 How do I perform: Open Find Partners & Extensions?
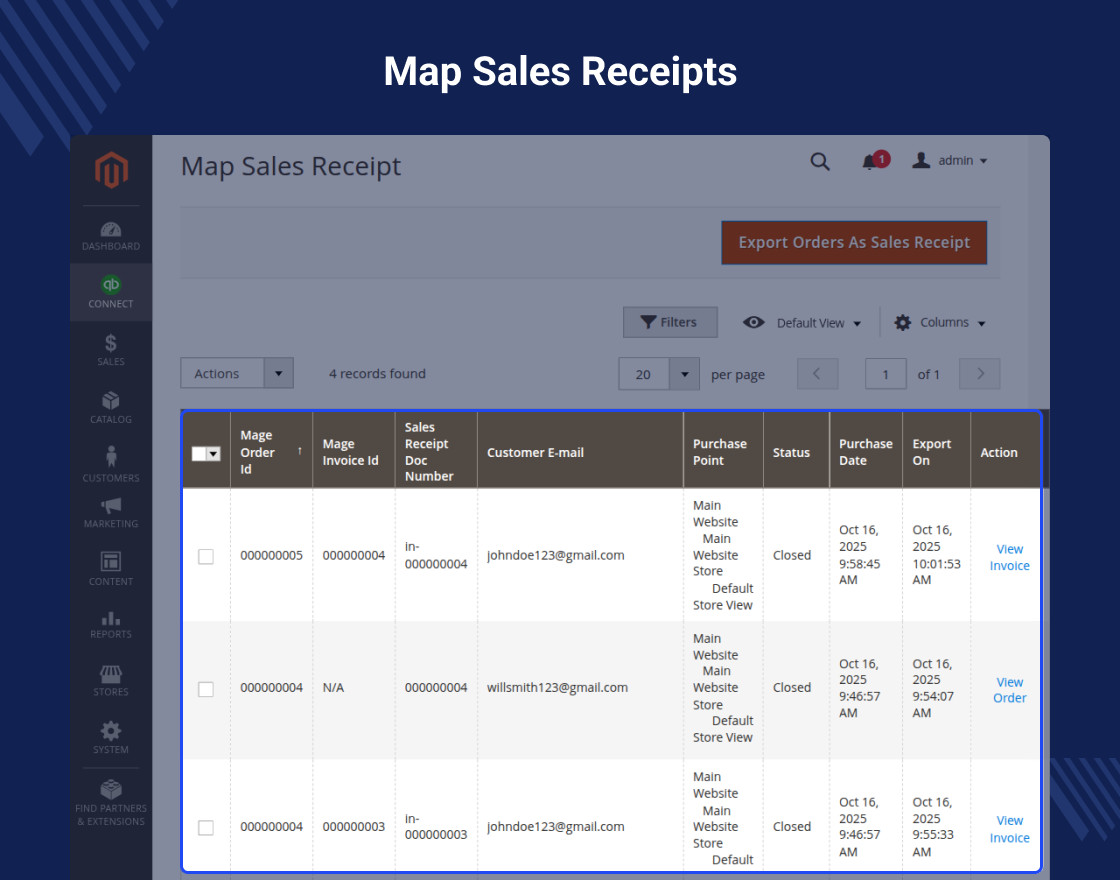(111, 803)
